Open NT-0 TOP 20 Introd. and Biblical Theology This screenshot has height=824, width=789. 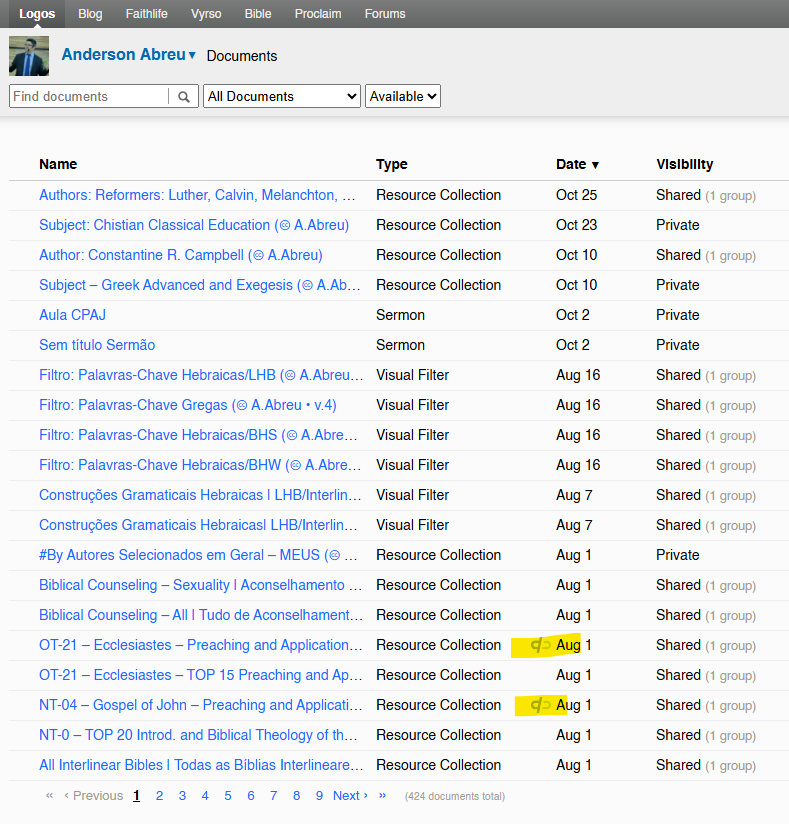[199, 735]
